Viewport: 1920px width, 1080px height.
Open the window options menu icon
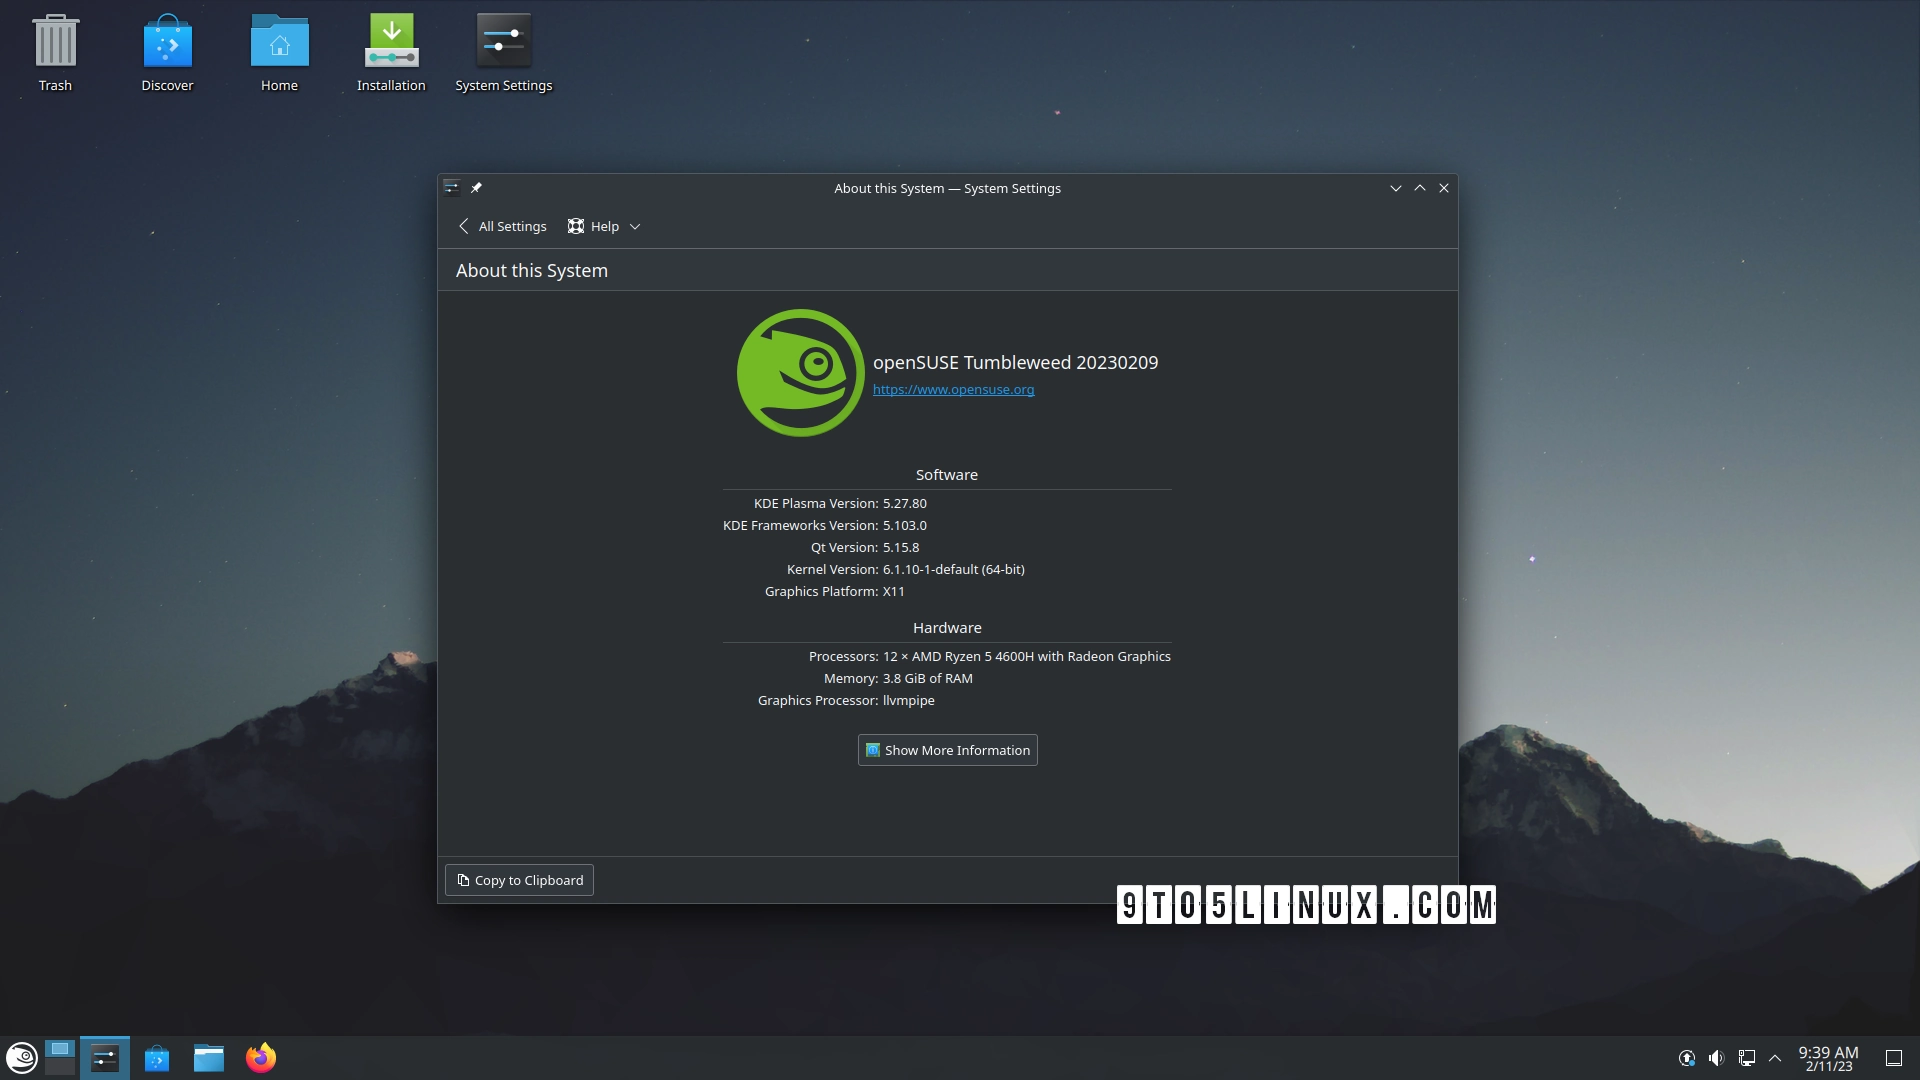pos(452,187)
